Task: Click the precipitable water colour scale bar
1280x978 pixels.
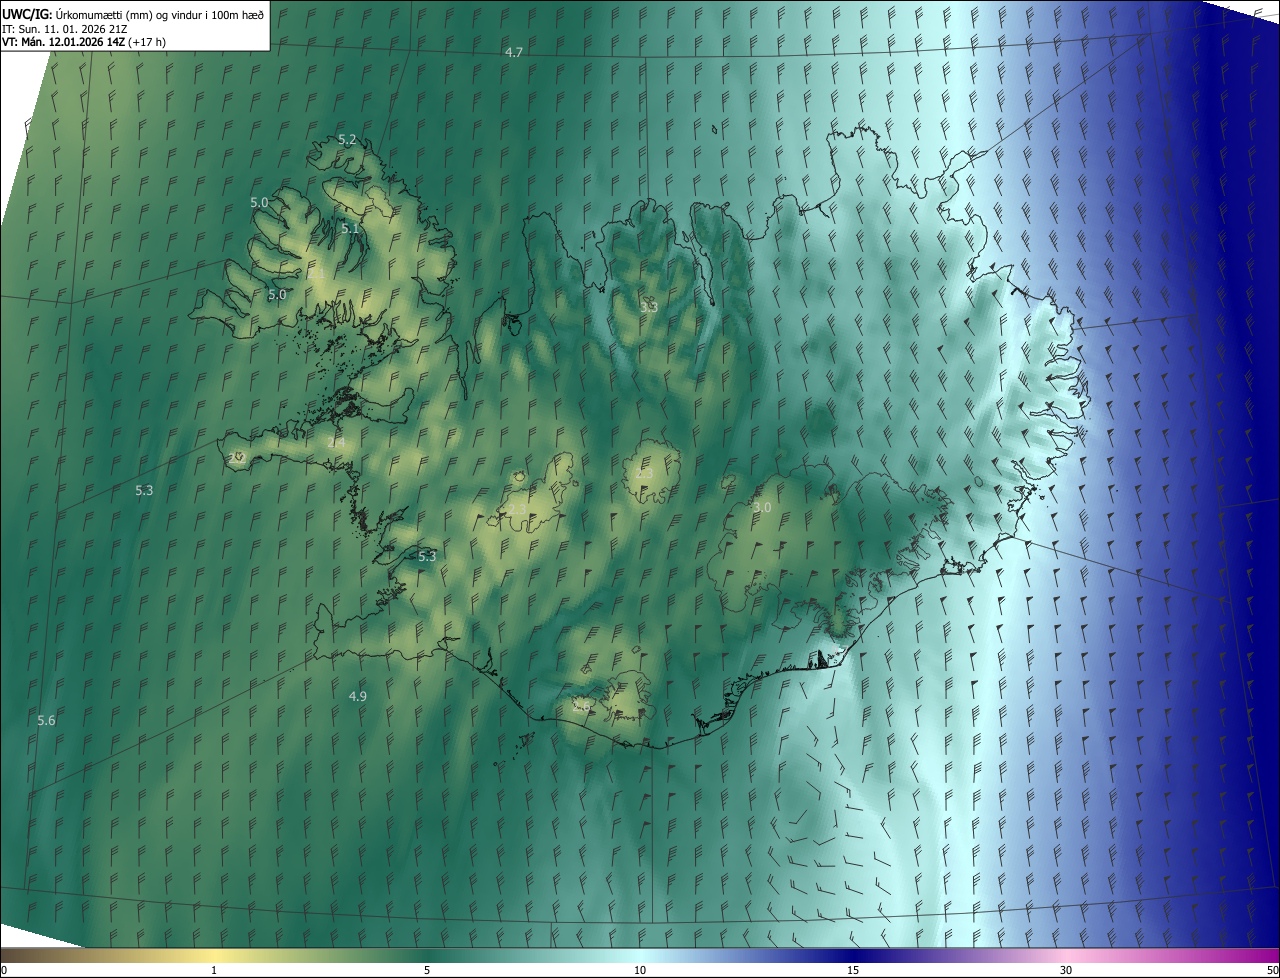Action: tap(640, 956)
